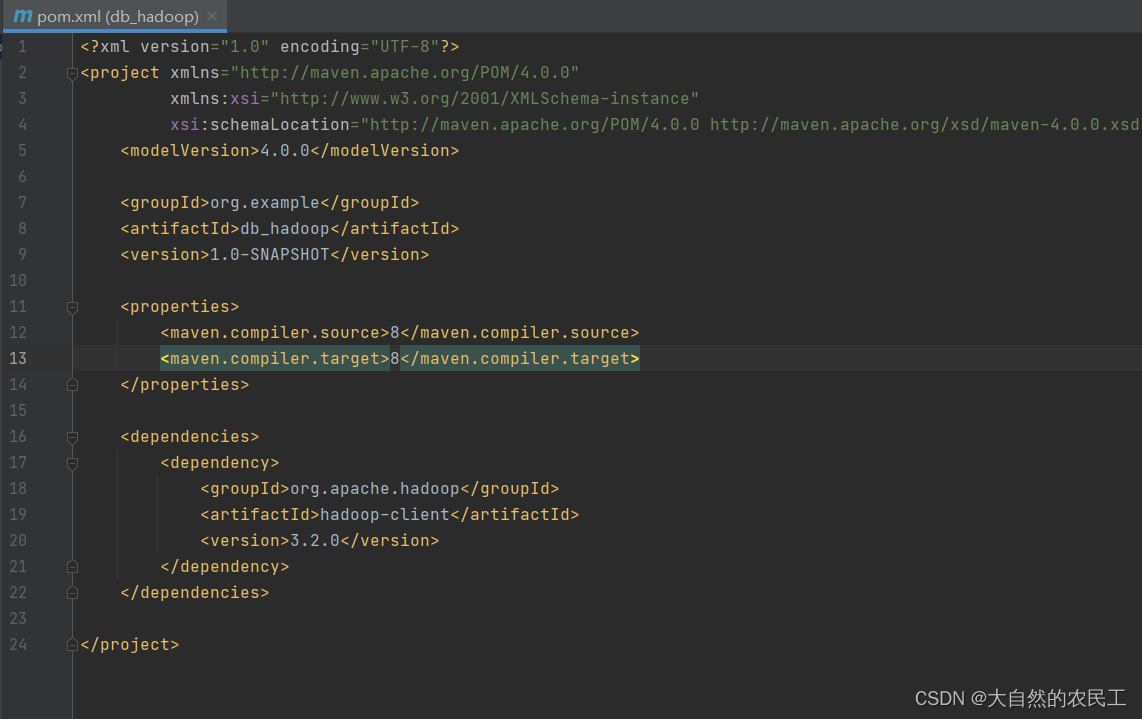Place cursor in the 3.2.0 version value
Image resolution: width=1142 pixels, height=719 pixels.
(314, 541)
